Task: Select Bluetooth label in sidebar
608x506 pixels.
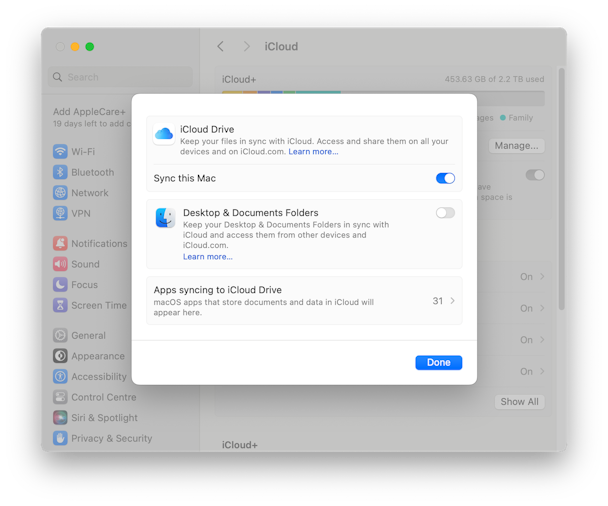Action: point(93,172)
